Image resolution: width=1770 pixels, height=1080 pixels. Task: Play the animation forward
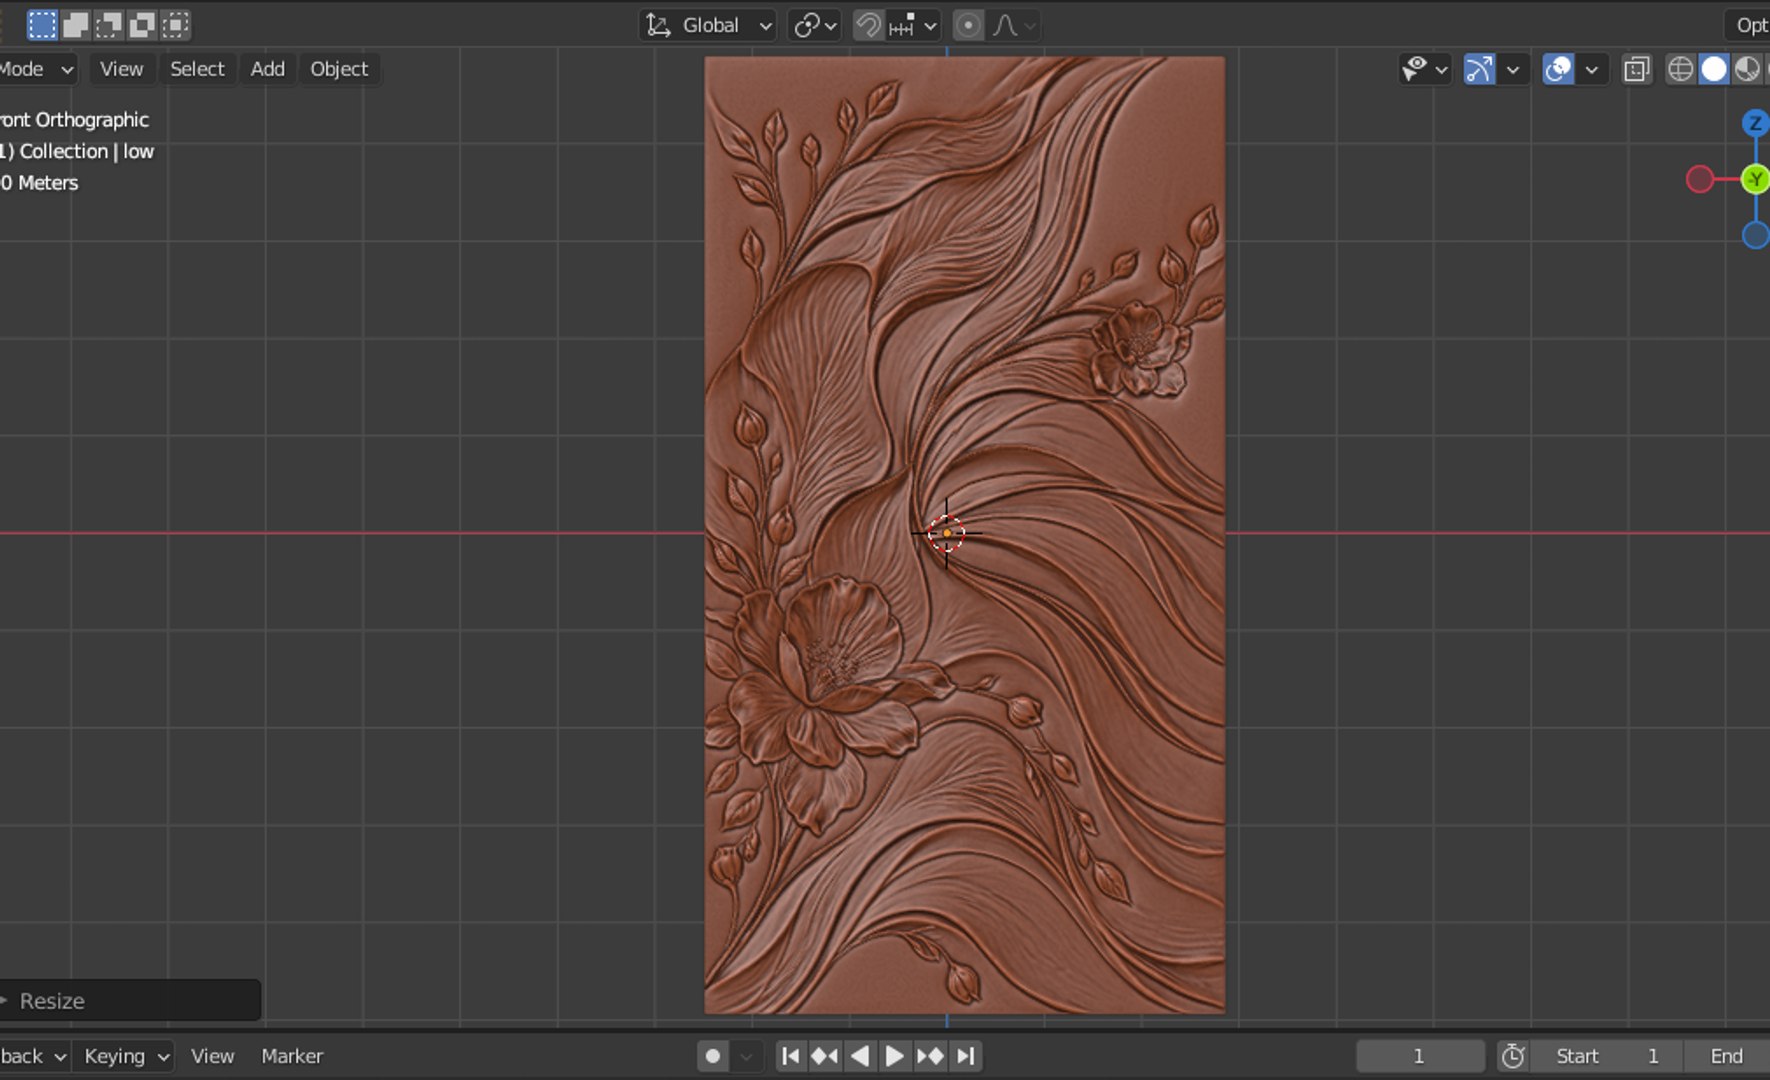coord(894,1056)
